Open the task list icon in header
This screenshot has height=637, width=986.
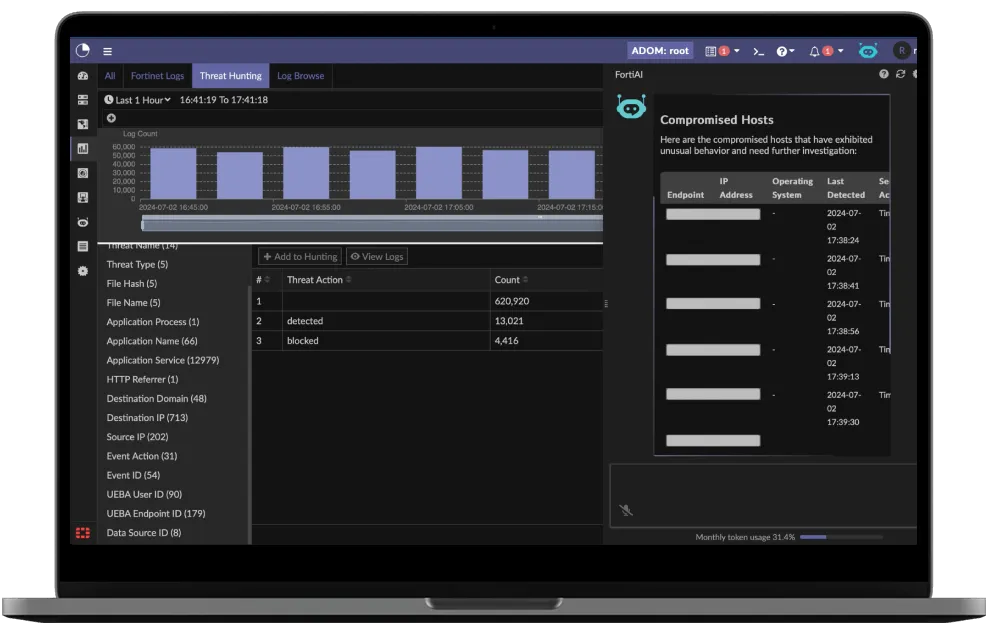coord(711,52)
